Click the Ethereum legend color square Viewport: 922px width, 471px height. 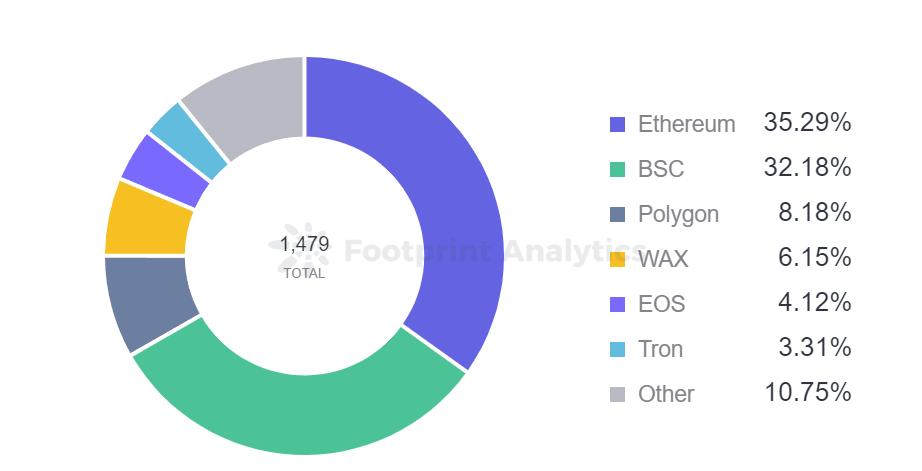coord(618,125)
